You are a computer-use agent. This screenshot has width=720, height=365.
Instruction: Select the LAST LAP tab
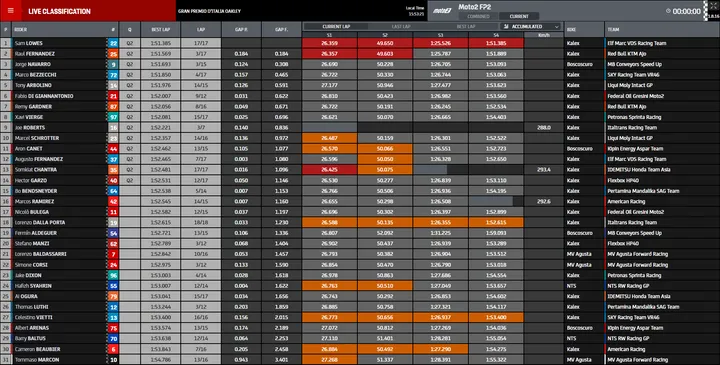[x=401, y=27]
